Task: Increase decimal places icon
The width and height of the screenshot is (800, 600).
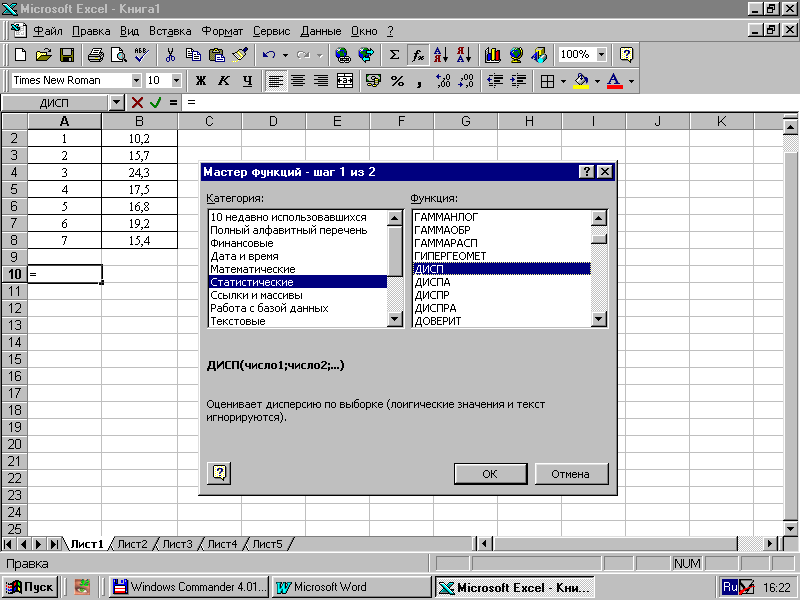Action: [x=443, y=81]
